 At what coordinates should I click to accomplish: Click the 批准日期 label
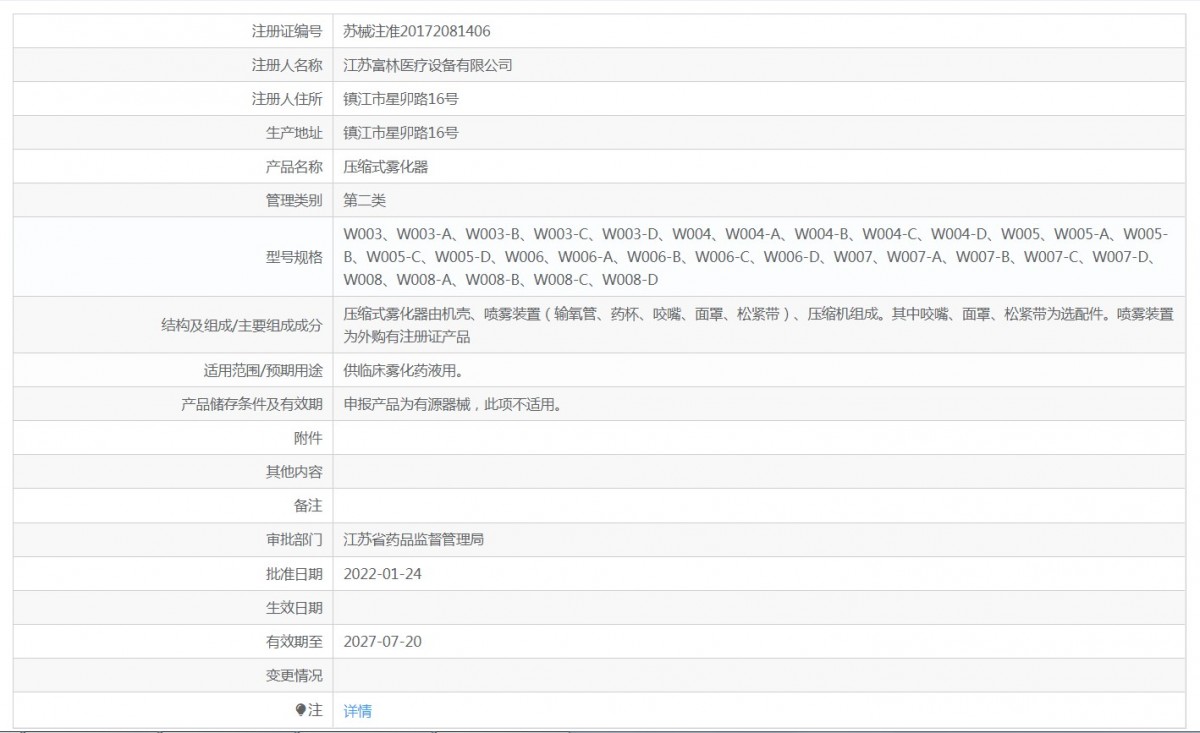pos(294,574)
